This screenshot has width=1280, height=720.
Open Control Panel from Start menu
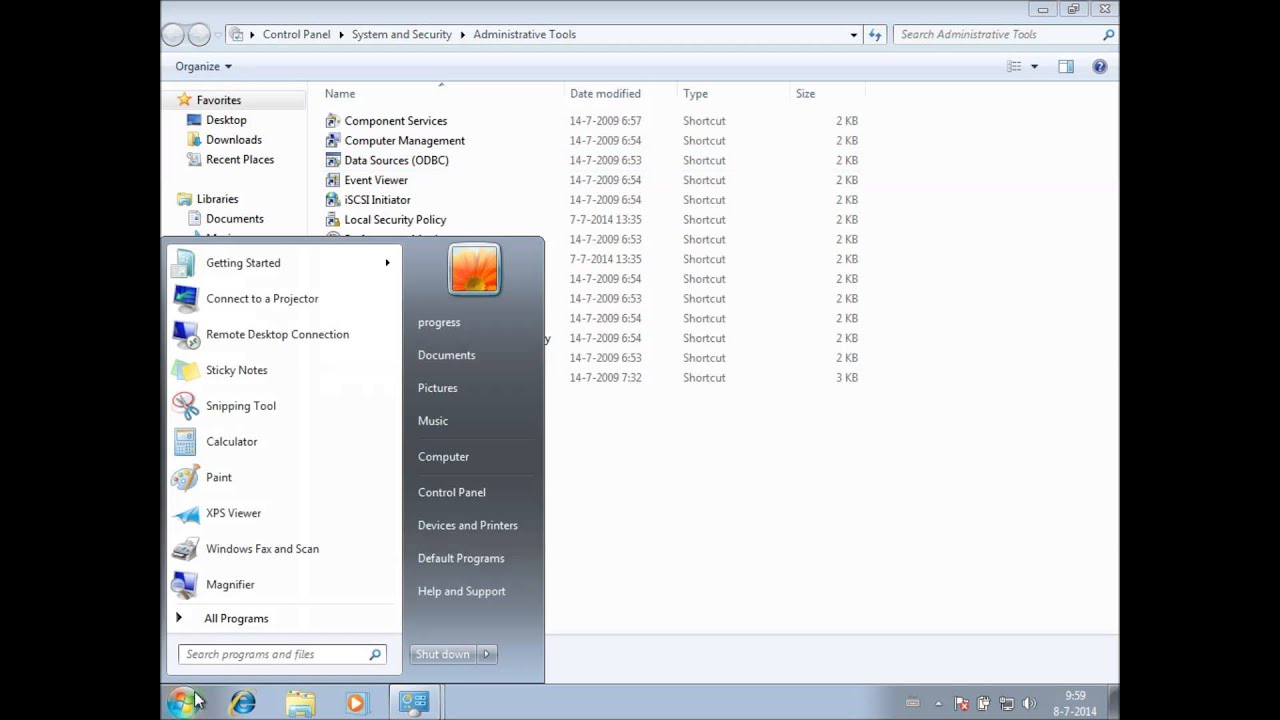tap(451, 493)
